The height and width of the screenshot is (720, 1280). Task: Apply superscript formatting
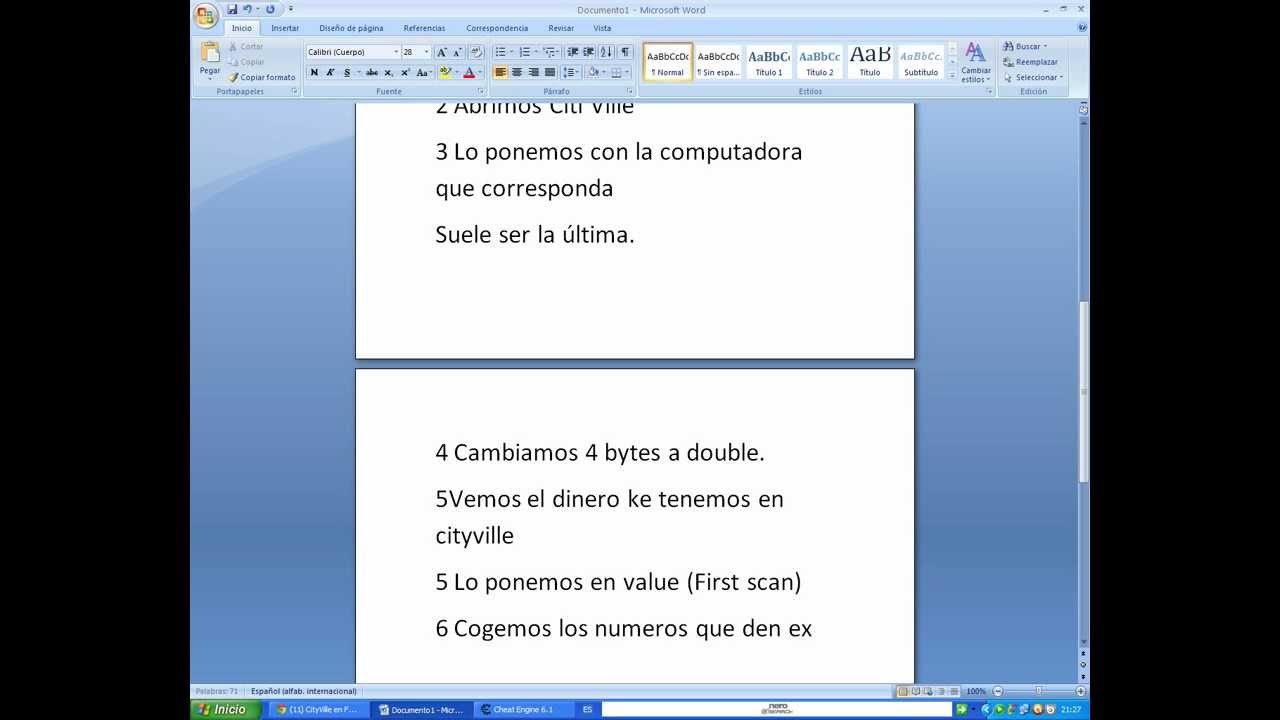pos(405,72)
